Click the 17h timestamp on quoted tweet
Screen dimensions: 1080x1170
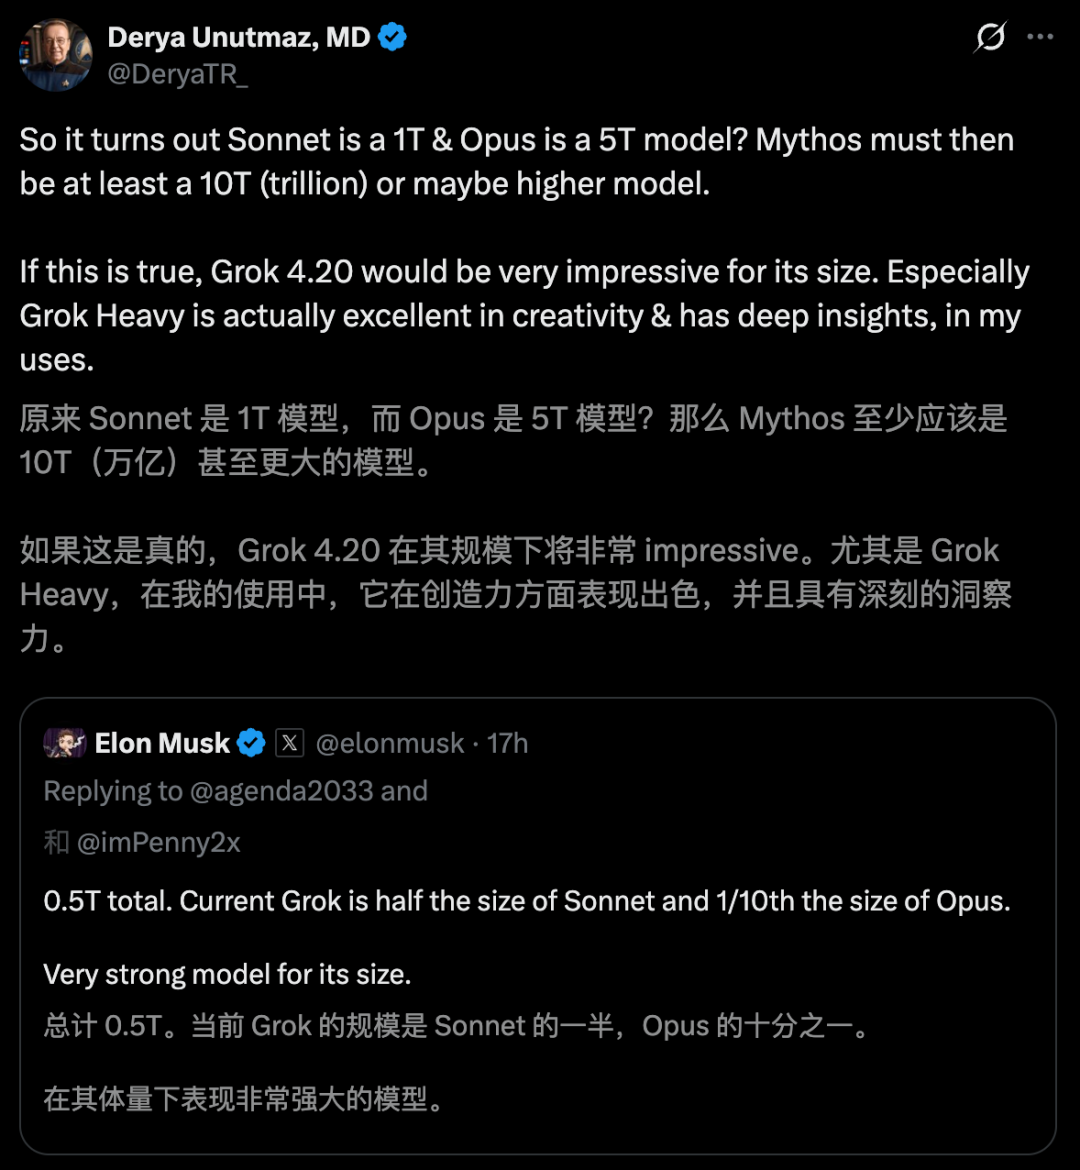pos(508,743)
